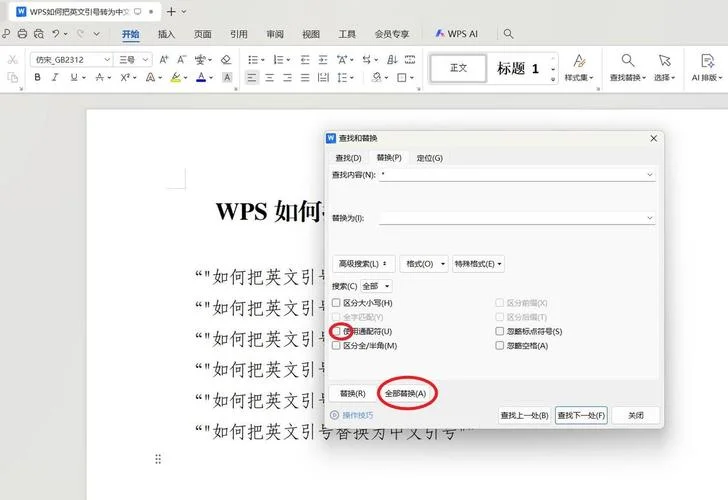
Task: Check 忽略空格(A) checkbox
Action: coord(500,345)
